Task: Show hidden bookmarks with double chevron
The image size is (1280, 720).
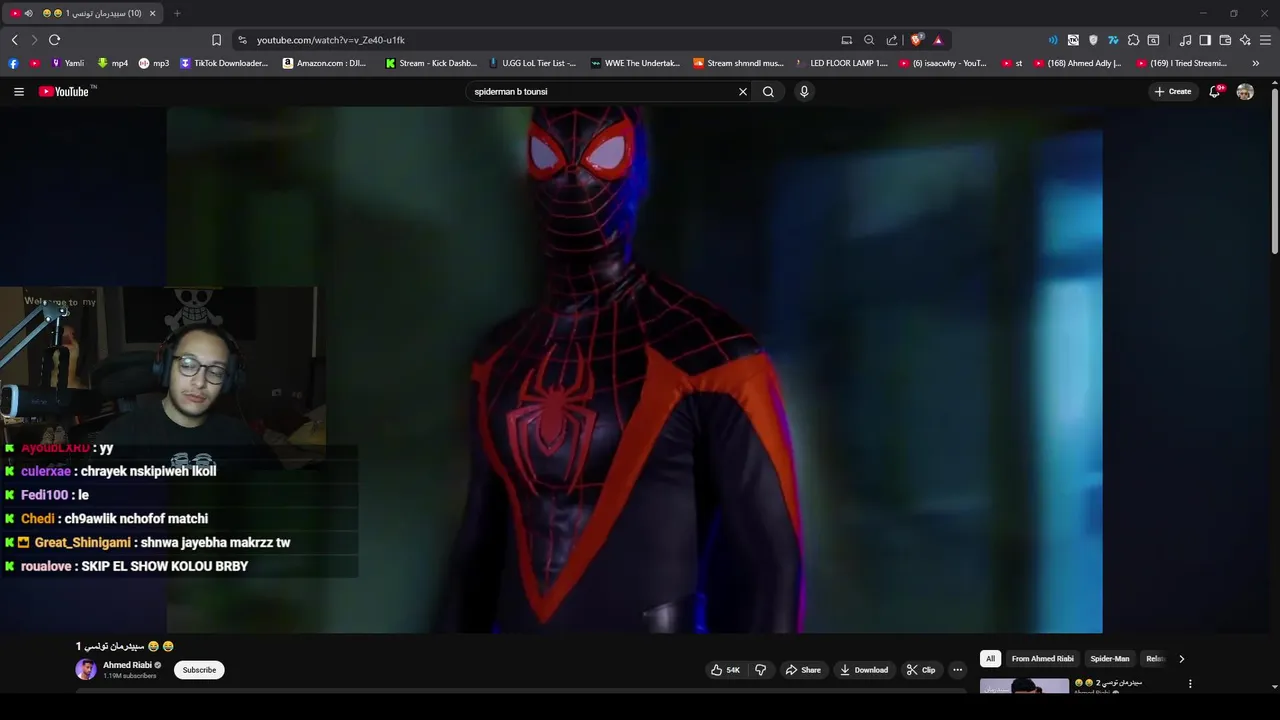Action: pyautogui.click(x=1256, y=63)
